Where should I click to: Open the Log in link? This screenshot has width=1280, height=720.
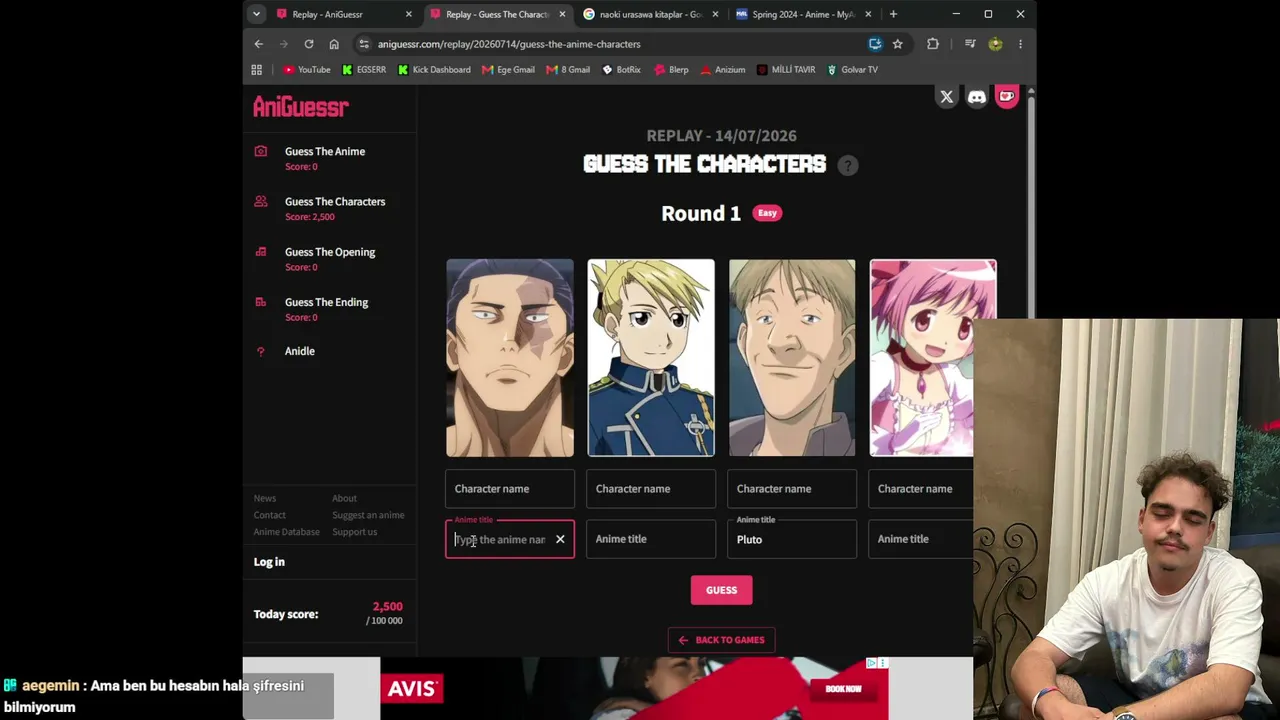pos(269,562)
